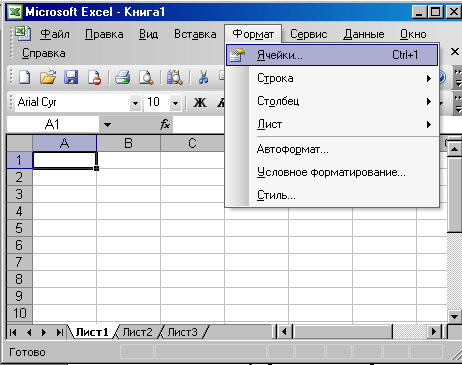Open a file with the folder icon

pyautogui.click(x=48, y=77)
